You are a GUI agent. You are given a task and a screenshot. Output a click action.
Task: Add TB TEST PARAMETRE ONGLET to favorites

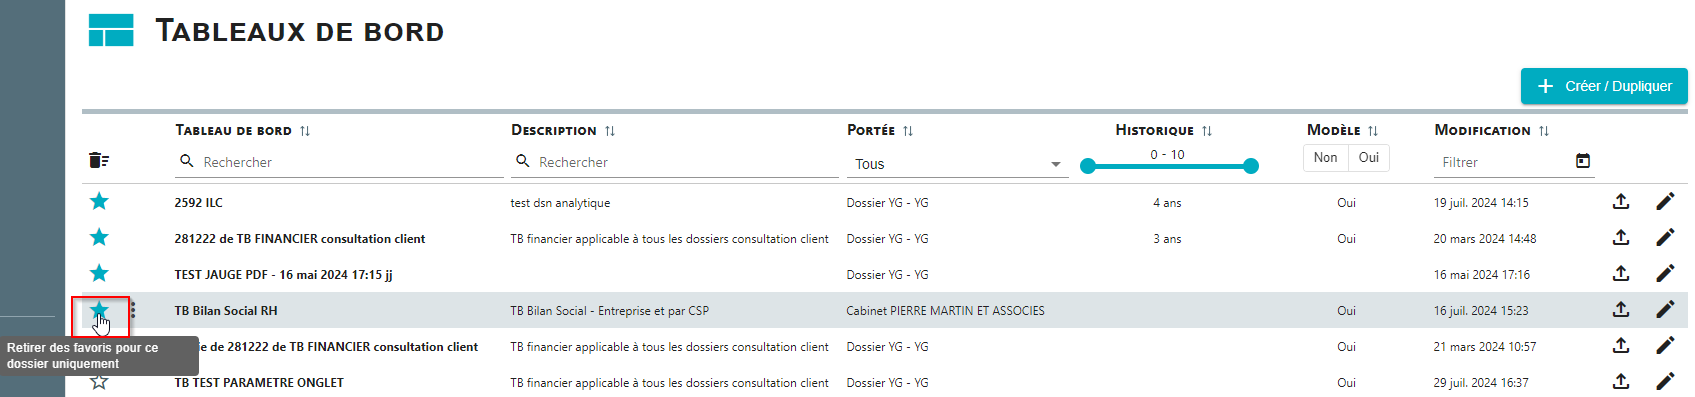[x=99, y=382]
